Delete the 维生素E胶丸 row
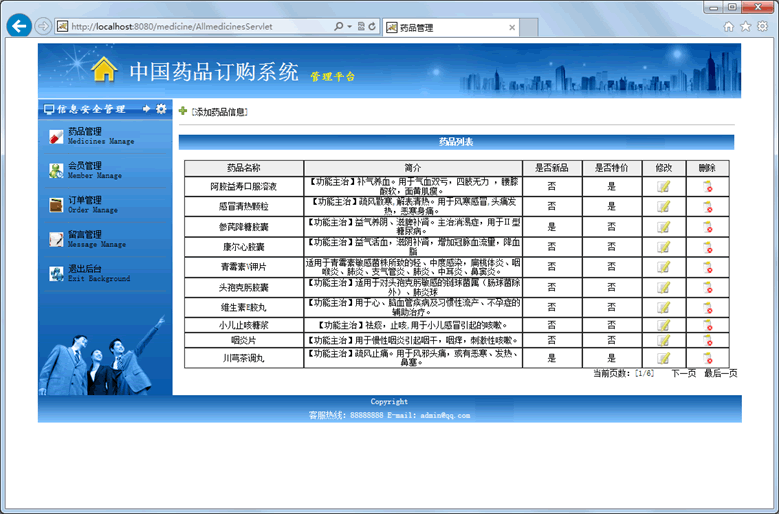The width and height of the screenshot is (779, 514). pos(707,307)
